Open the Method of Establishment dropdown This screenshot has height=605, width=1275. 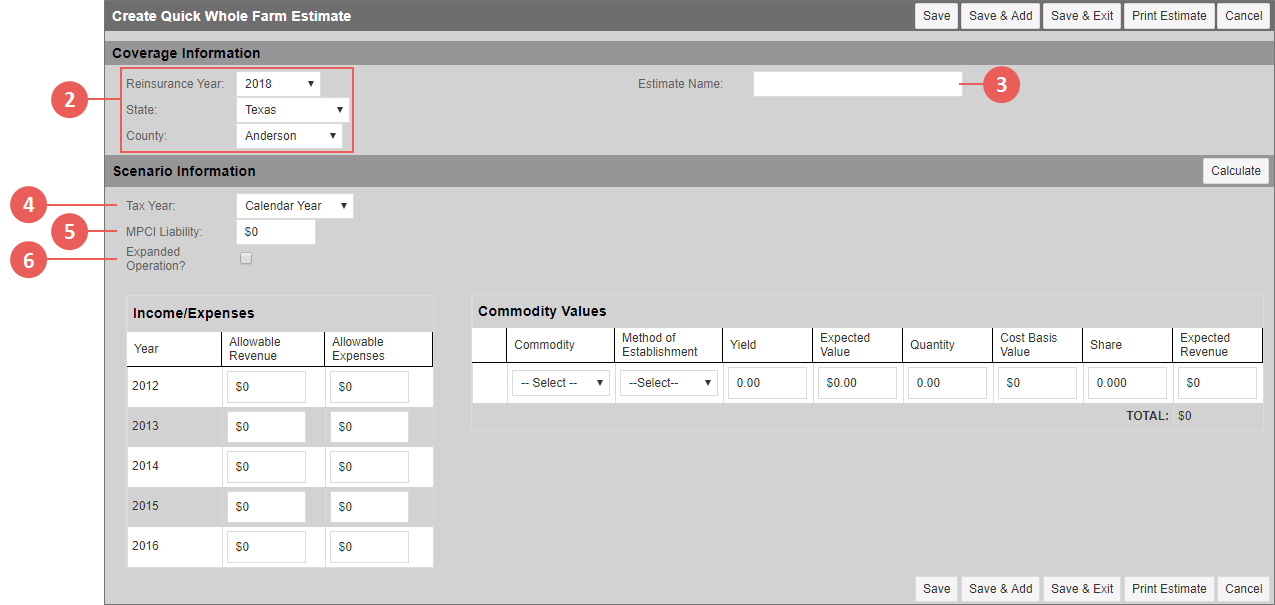pyautogui.click(x=667, y=382)
